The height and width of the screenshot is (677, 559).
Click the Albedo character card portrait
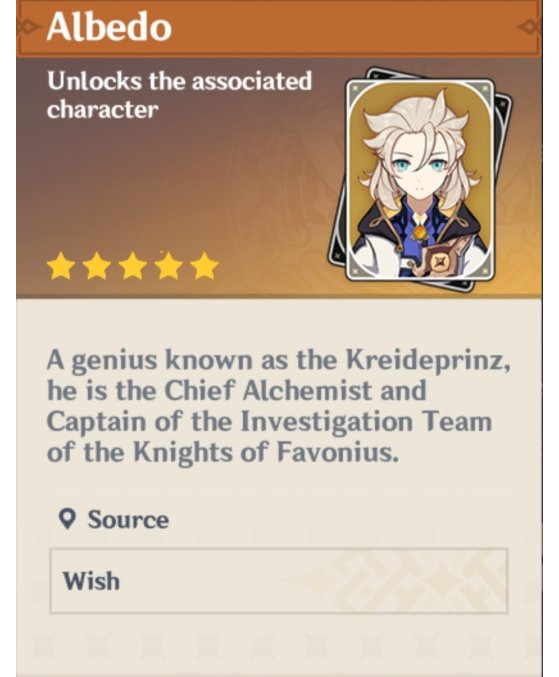(420, 179)
